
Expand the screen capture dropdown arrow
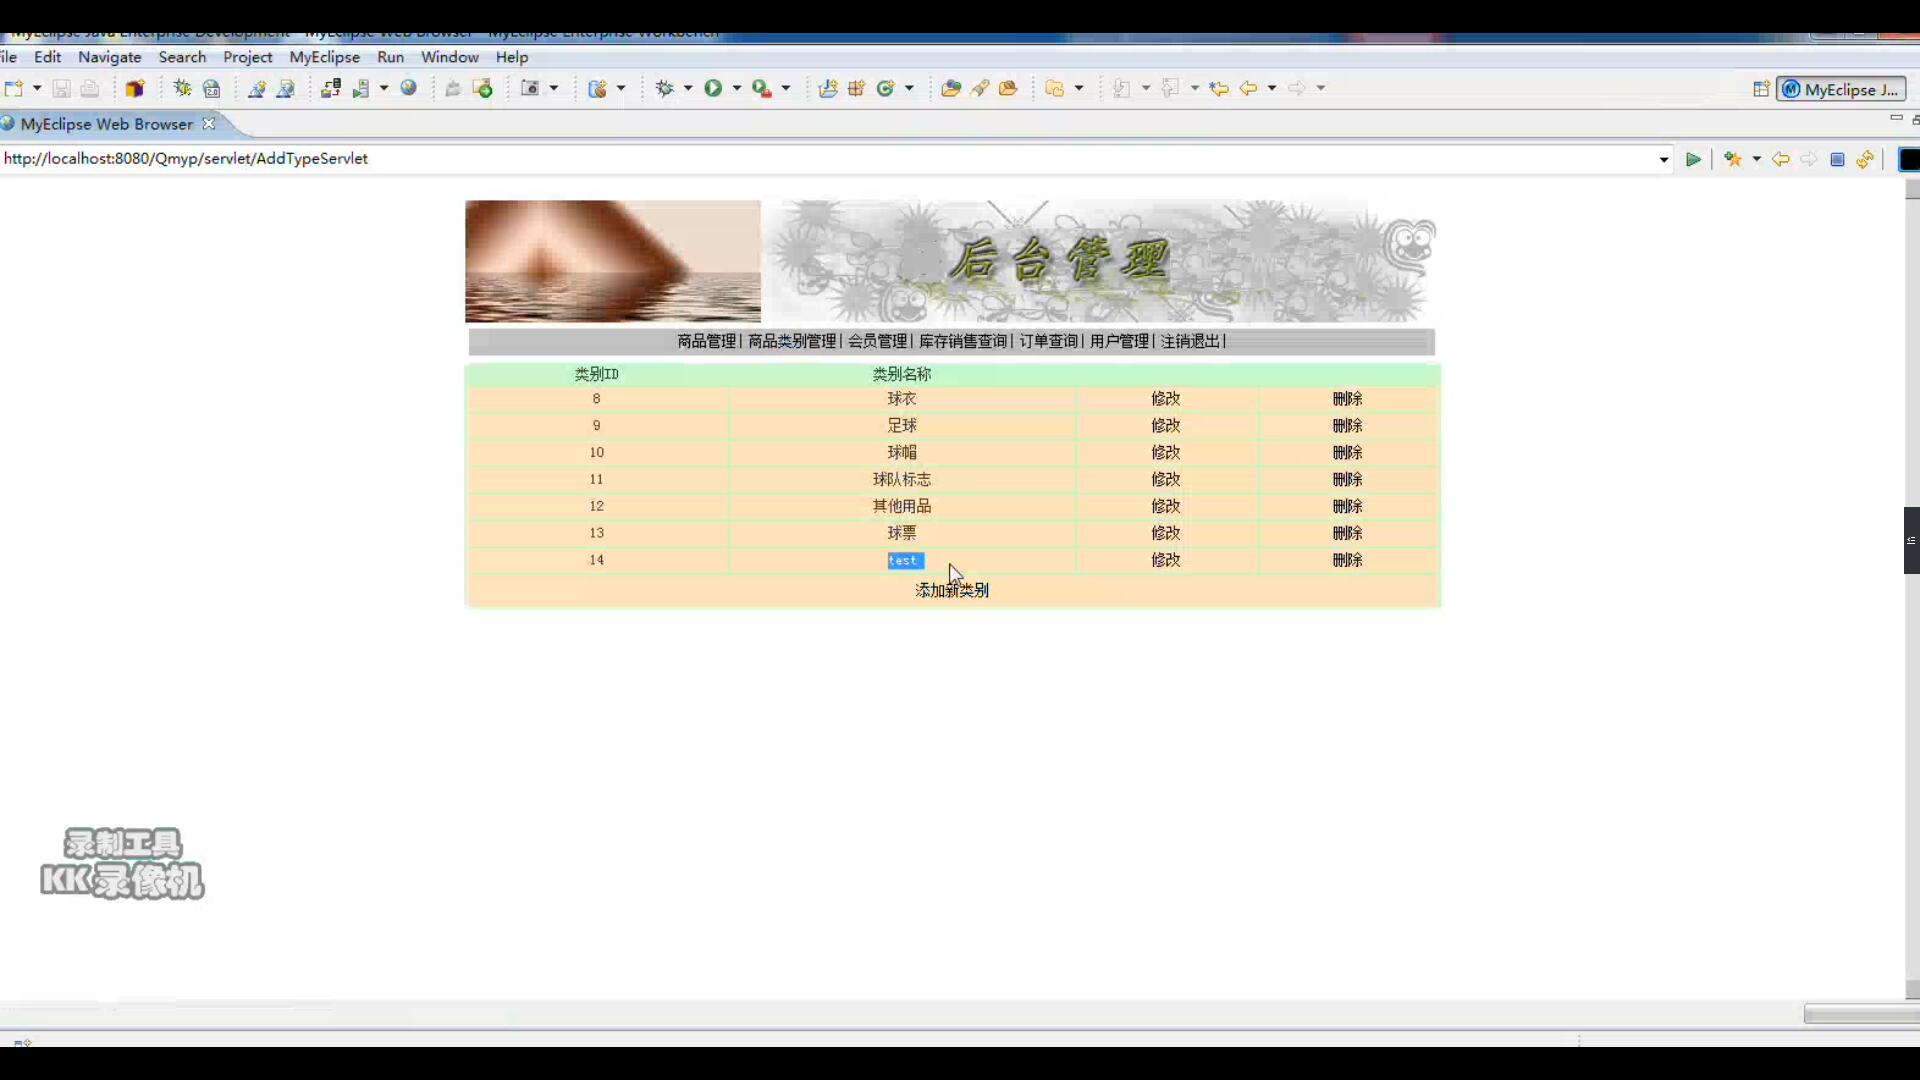554,88
